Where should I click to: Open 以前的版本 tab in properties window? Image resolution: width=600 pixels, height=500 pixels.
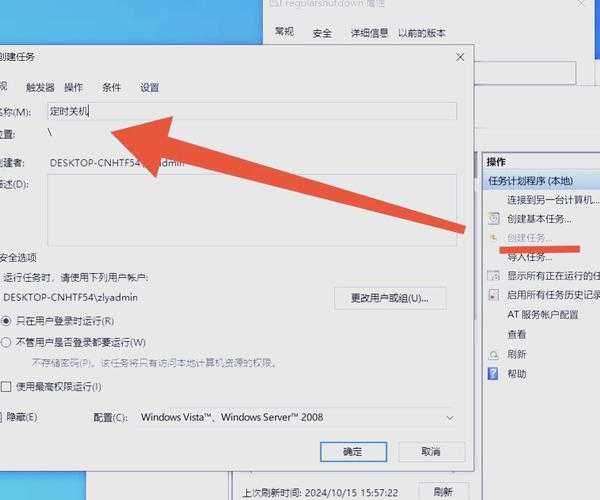click(x=421, y=33)
